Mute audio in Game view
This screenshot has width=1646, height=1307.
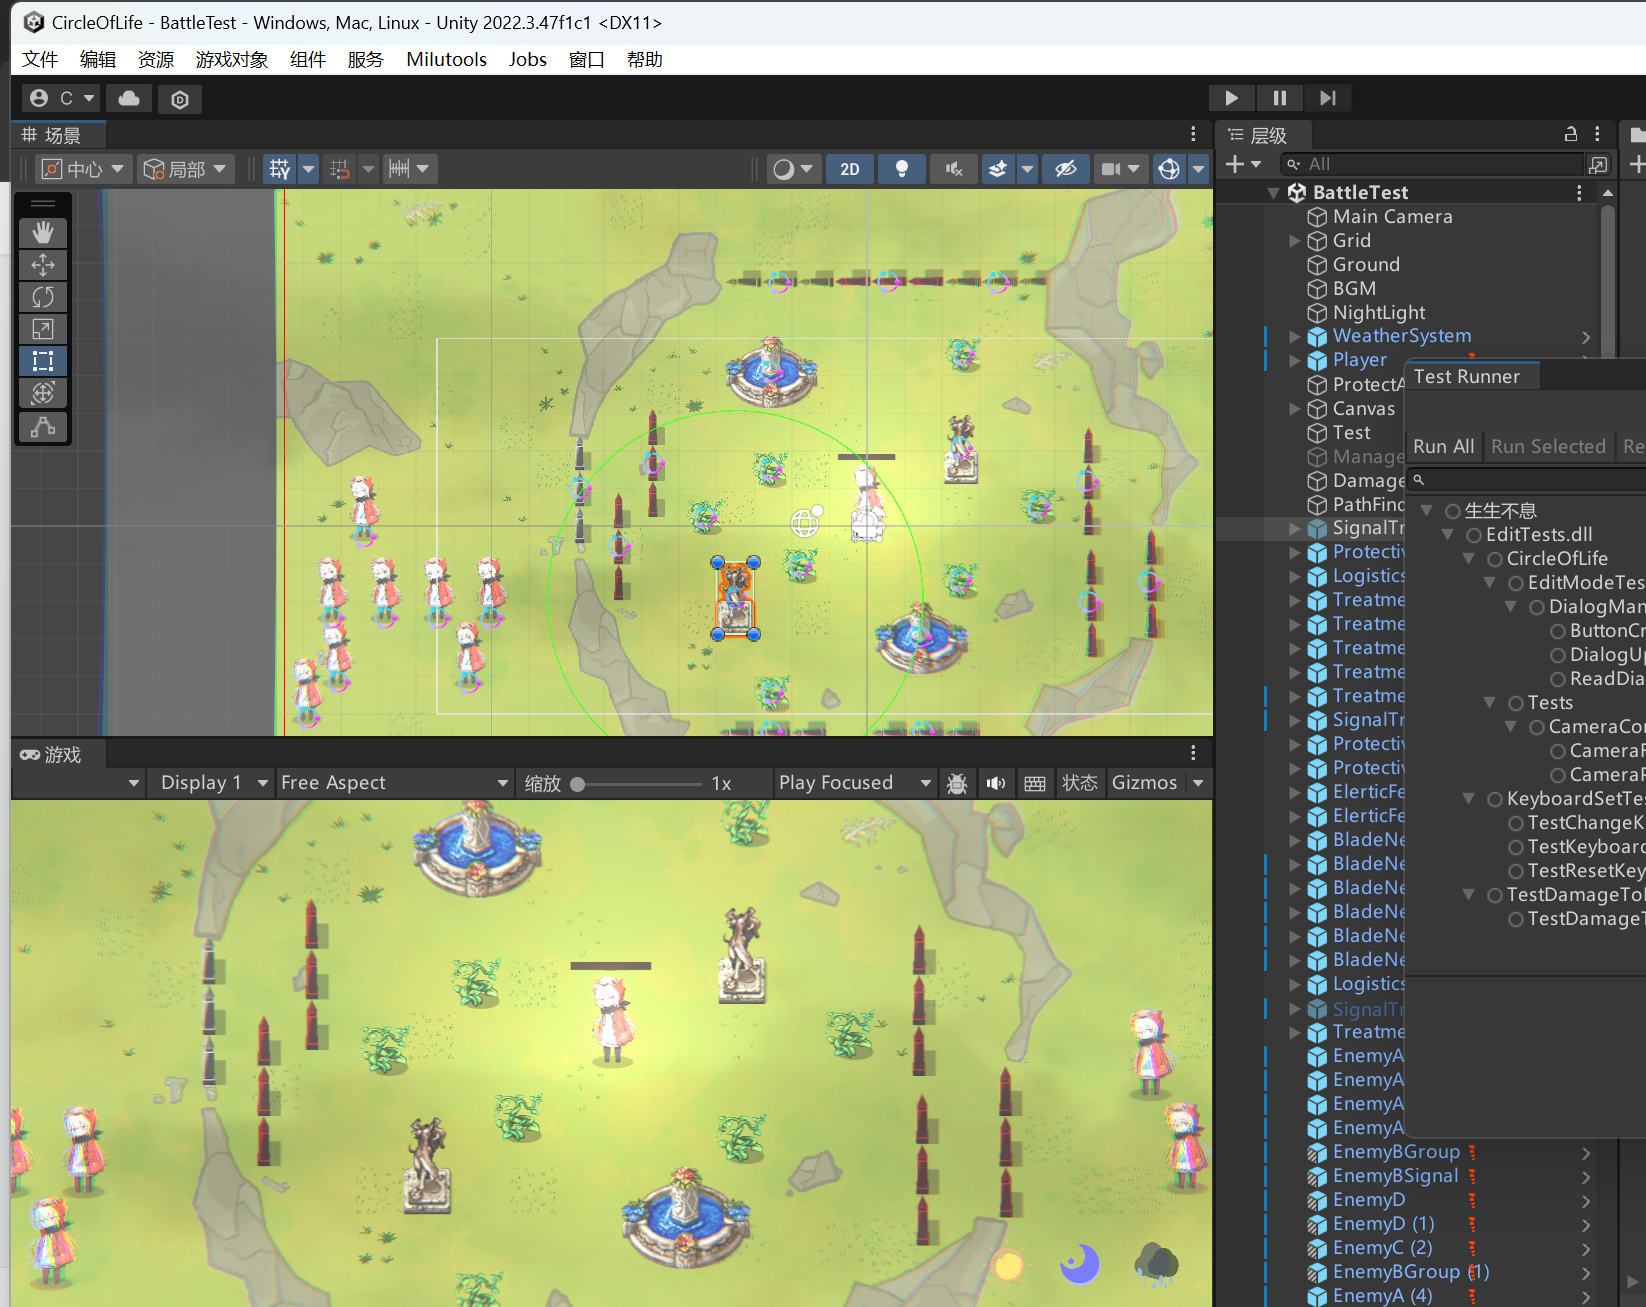tap(996, 783)
